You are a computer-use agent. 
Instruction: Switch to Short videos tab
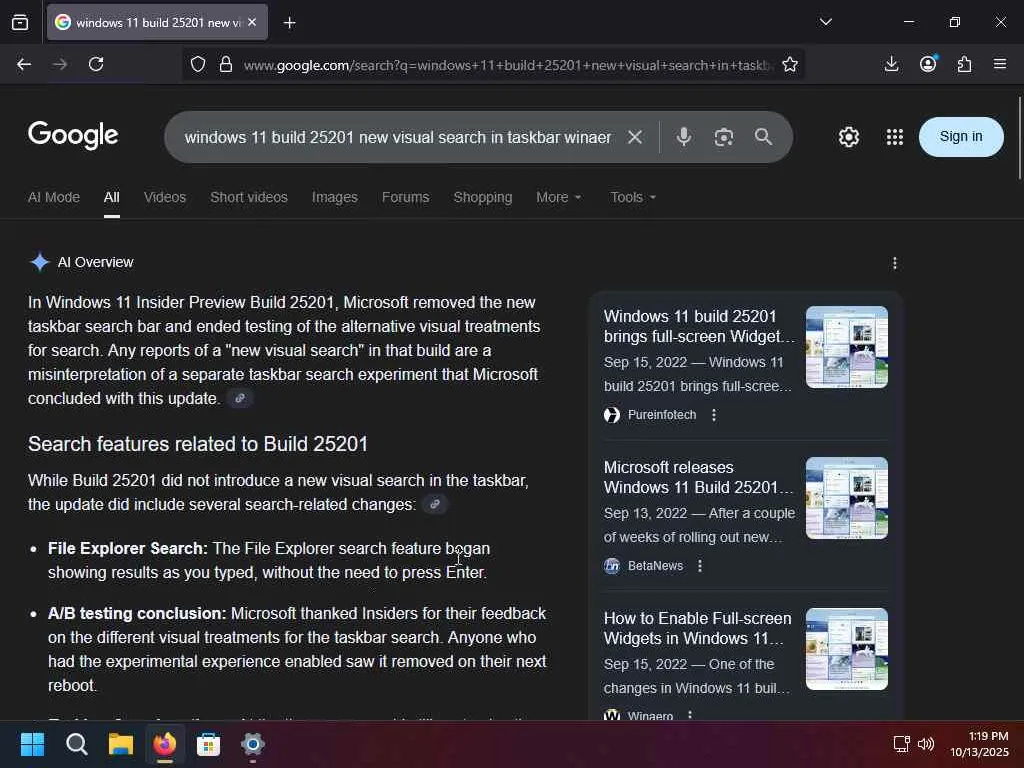click(x=249, y=197)
